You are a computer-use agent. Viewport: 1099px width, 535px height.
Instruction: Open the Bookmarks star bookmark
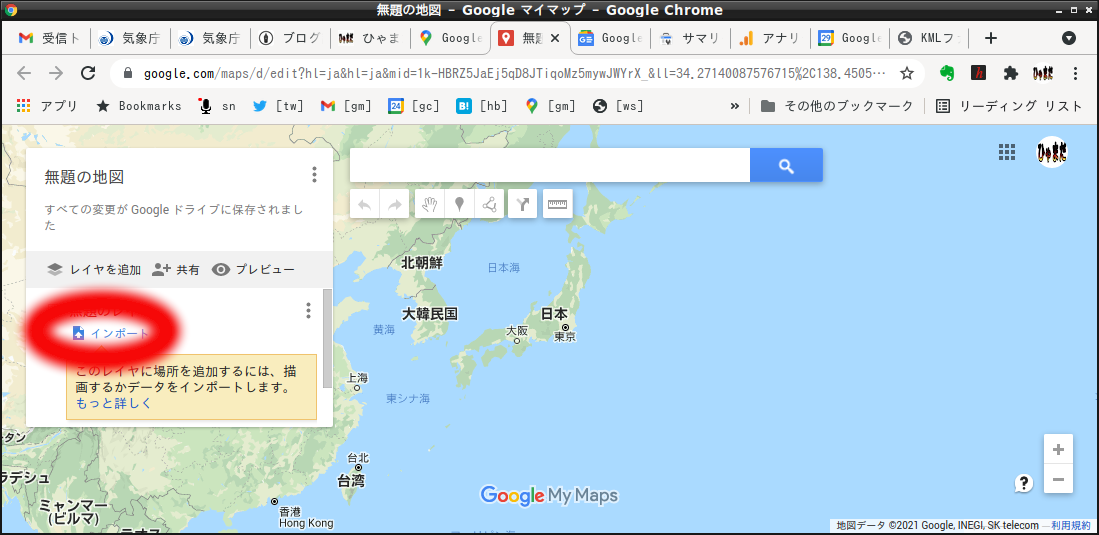[x=138, y=106]
